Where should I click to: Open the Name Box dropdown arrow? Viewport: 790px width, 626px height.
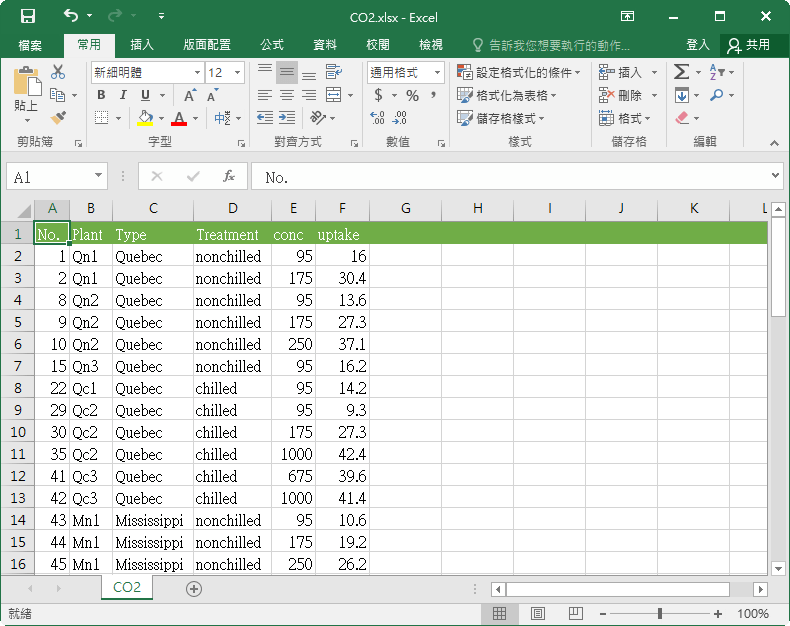98,177
